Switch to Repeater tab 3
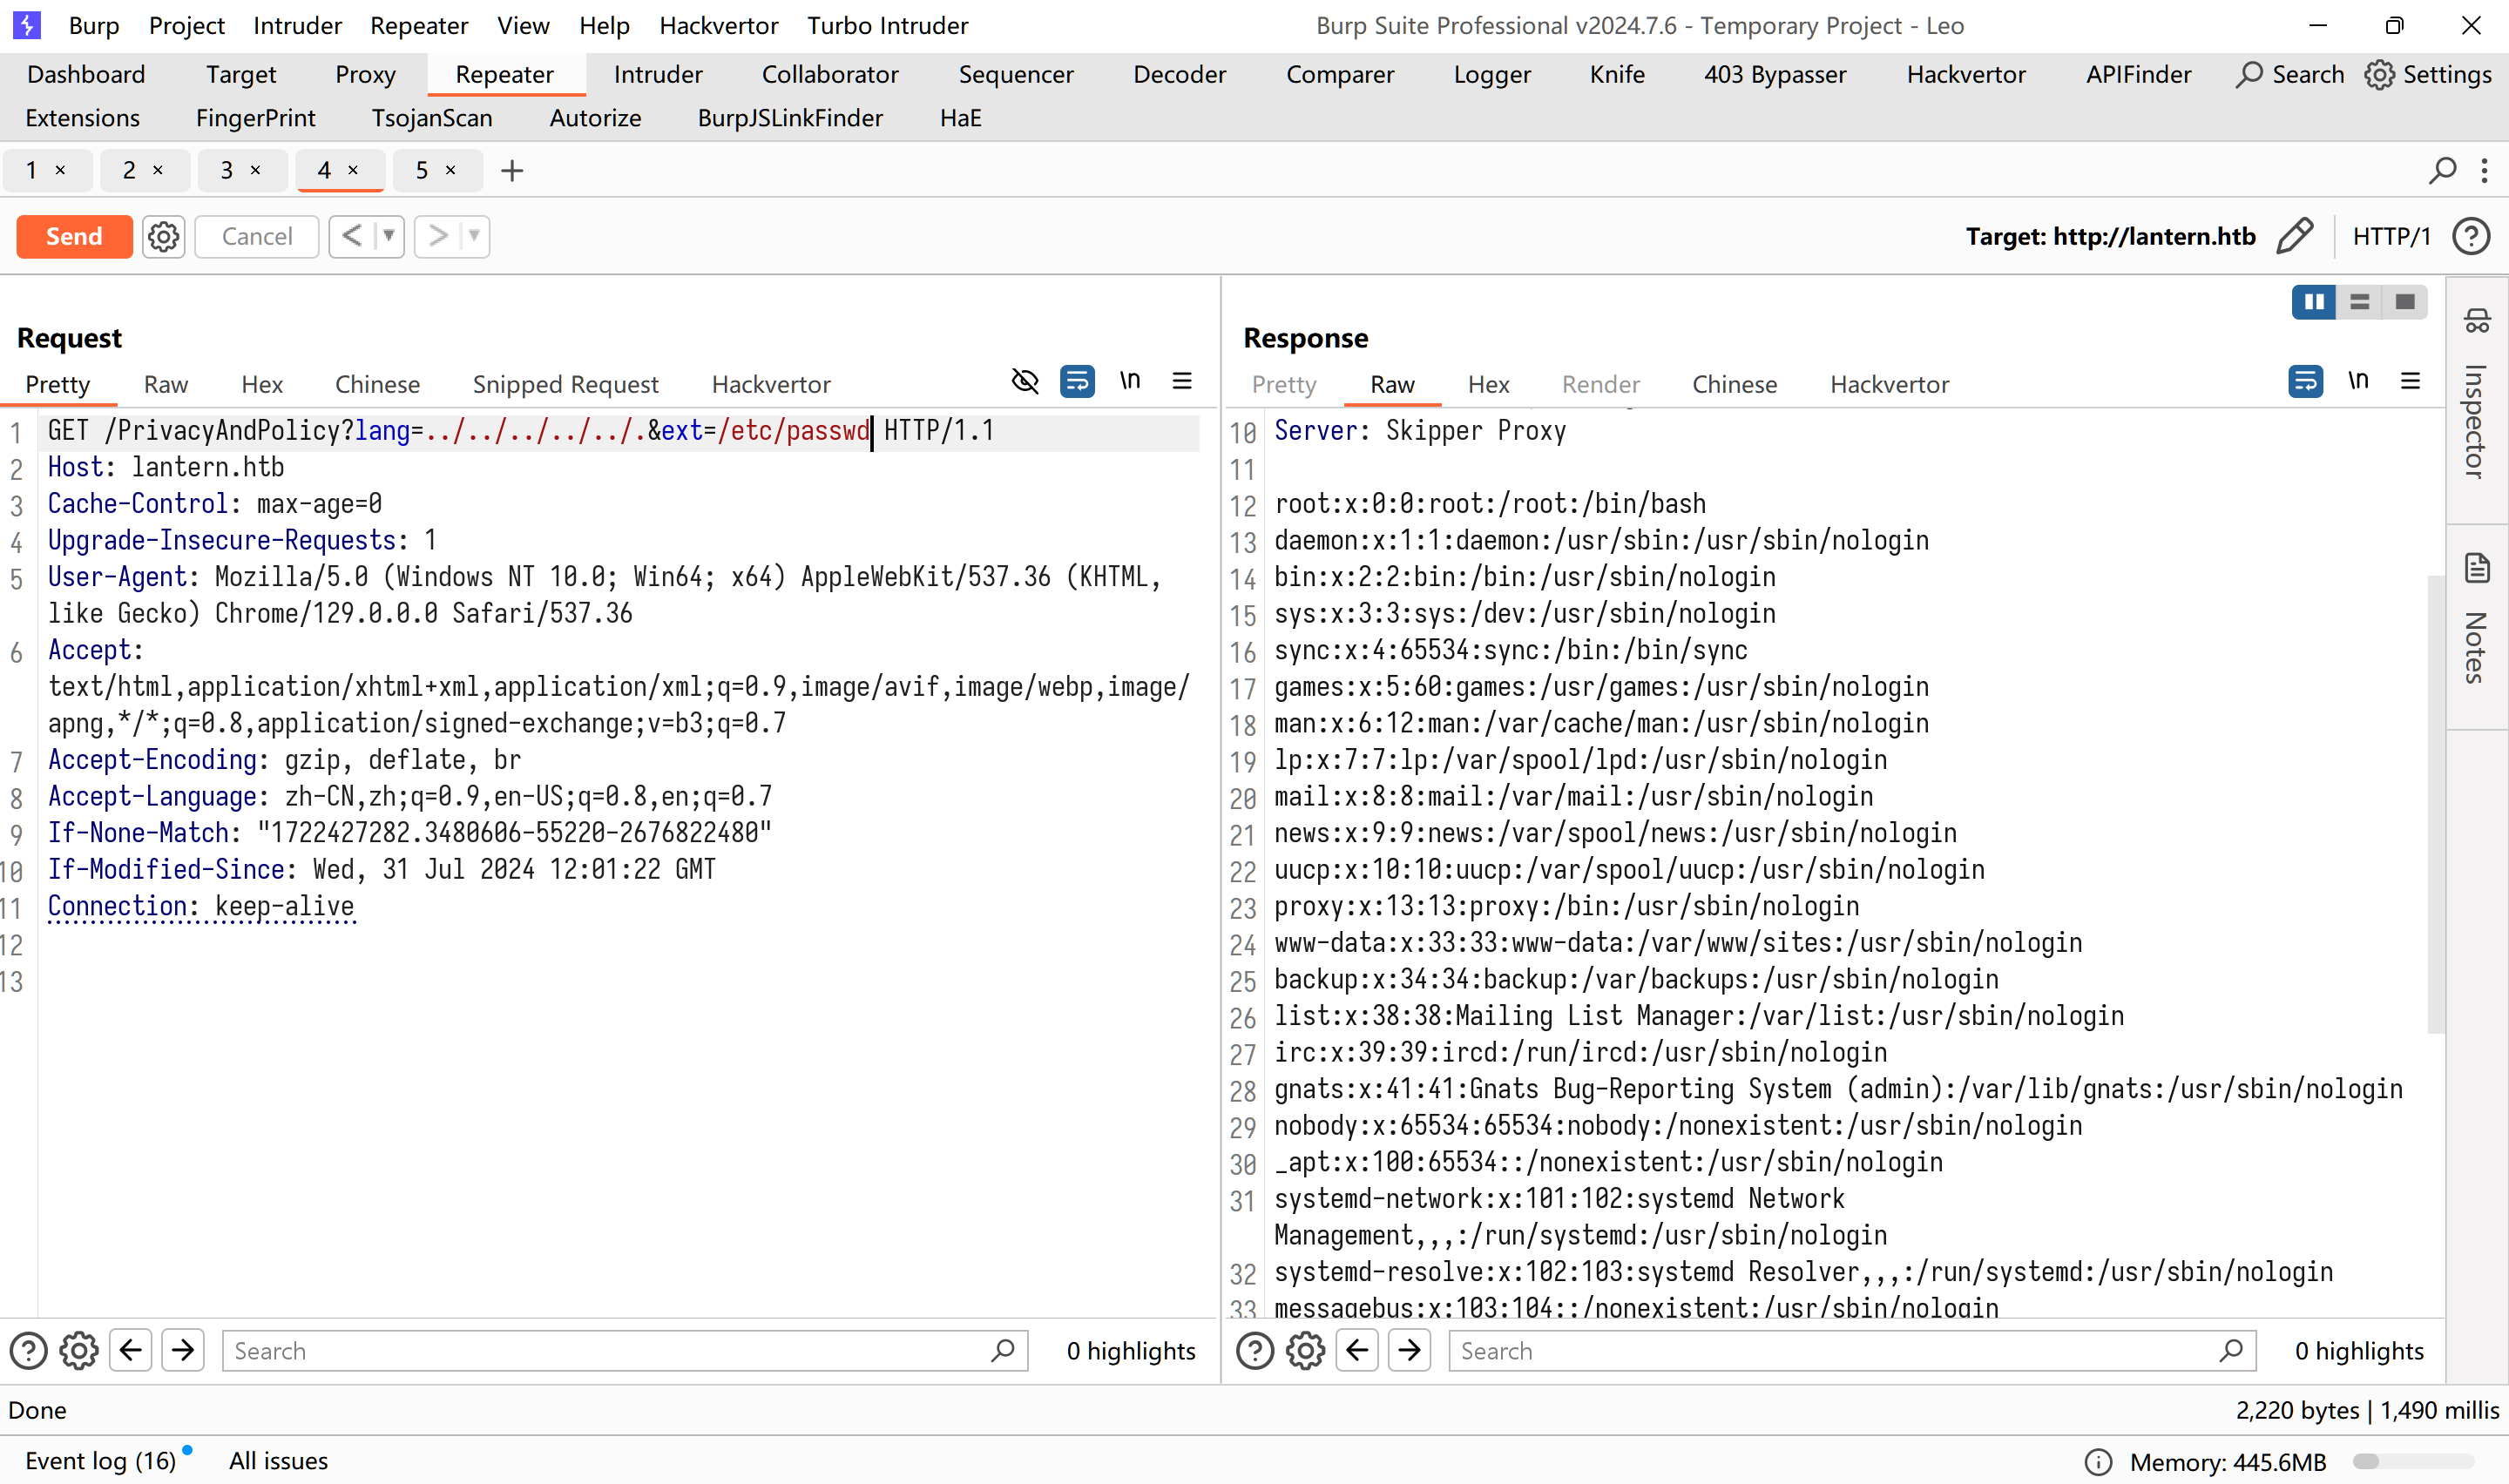The width and height of the screenshot is (2509, 1484). [227, 171]
